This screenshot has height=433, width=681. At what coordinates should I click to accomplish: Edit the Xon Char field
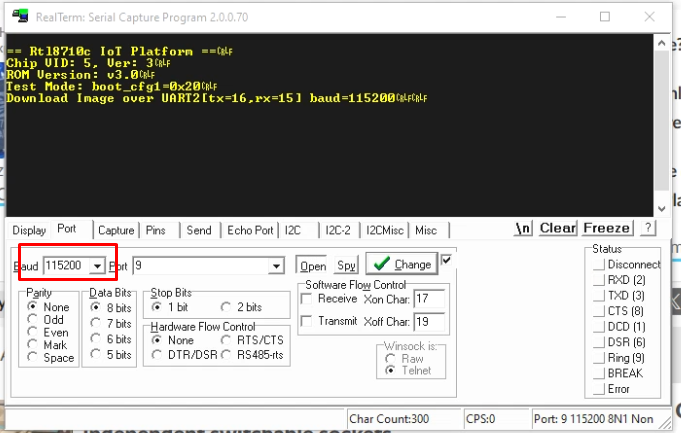[x=429, y=299]
